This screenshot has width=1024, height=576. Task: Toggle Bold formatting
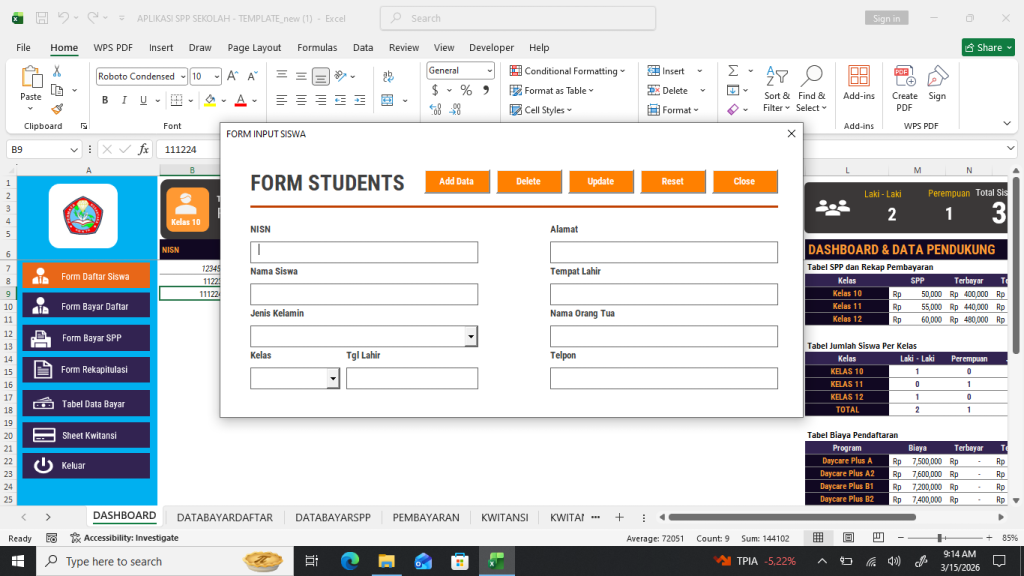[x=105, y=100]
